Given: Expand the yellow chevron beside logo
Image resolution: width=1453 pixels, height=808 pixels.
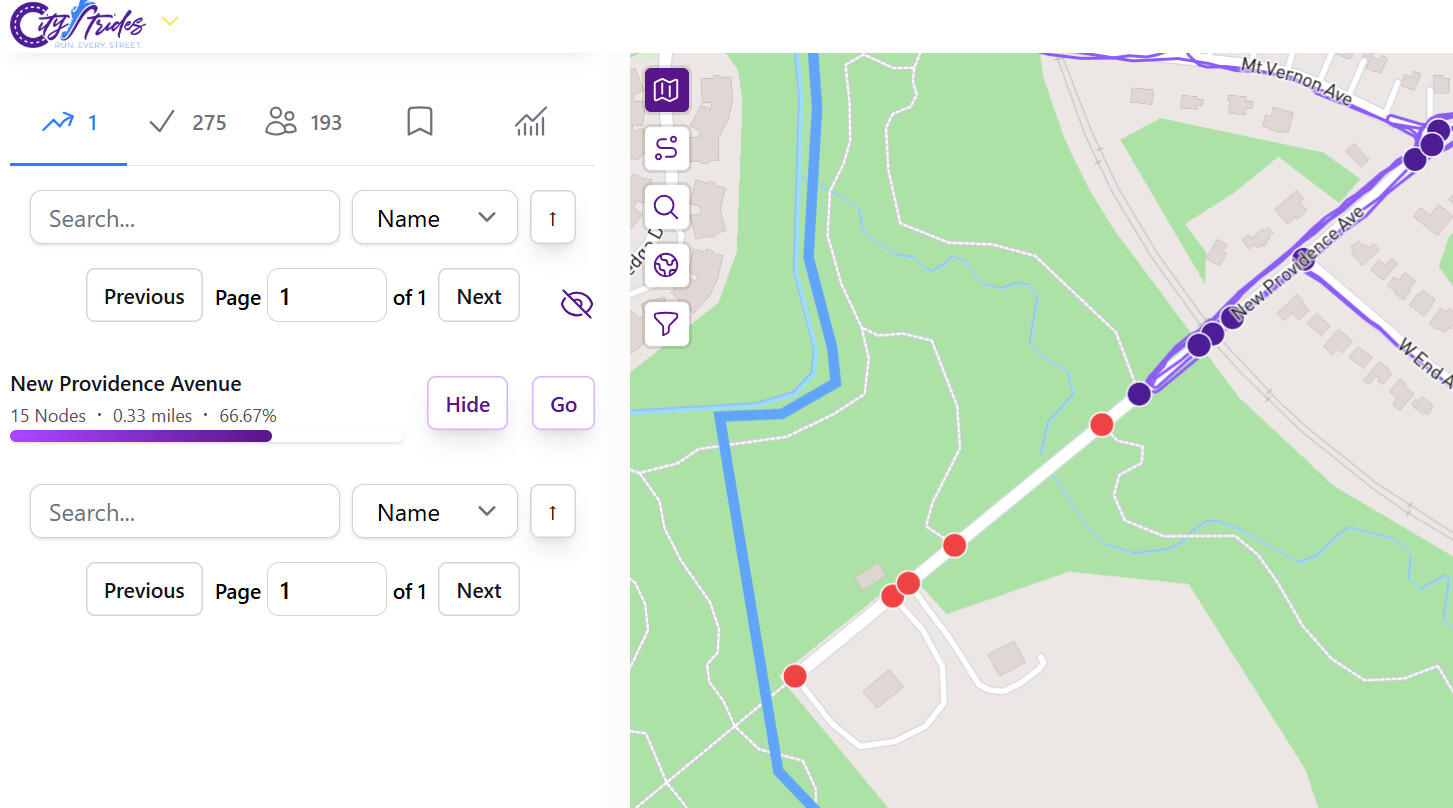Looking at the screenshot, I should [x=170, y=21].
